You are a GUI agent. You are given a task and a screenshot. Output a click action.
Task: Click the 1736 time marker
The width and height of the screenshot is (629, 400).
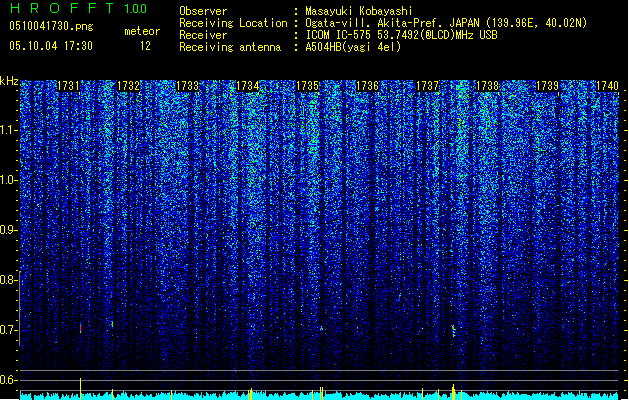tap(367, 86)
